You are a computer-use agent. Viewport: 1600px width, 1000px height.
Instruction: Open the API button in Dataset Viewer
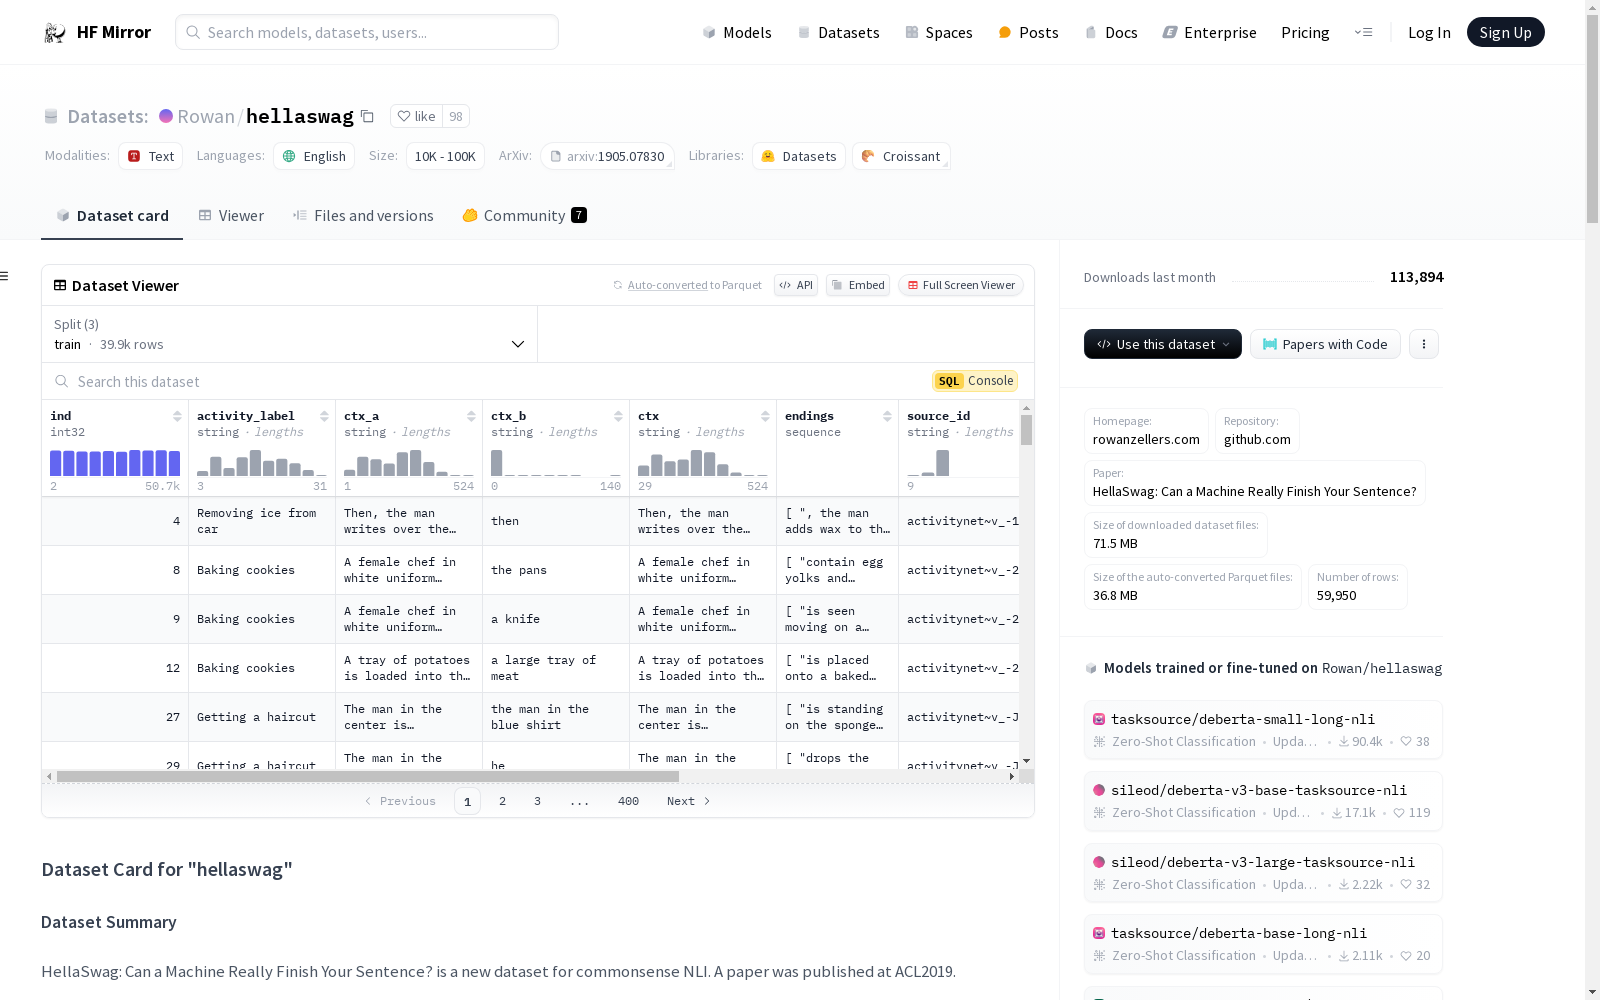(x=796, y=285)
